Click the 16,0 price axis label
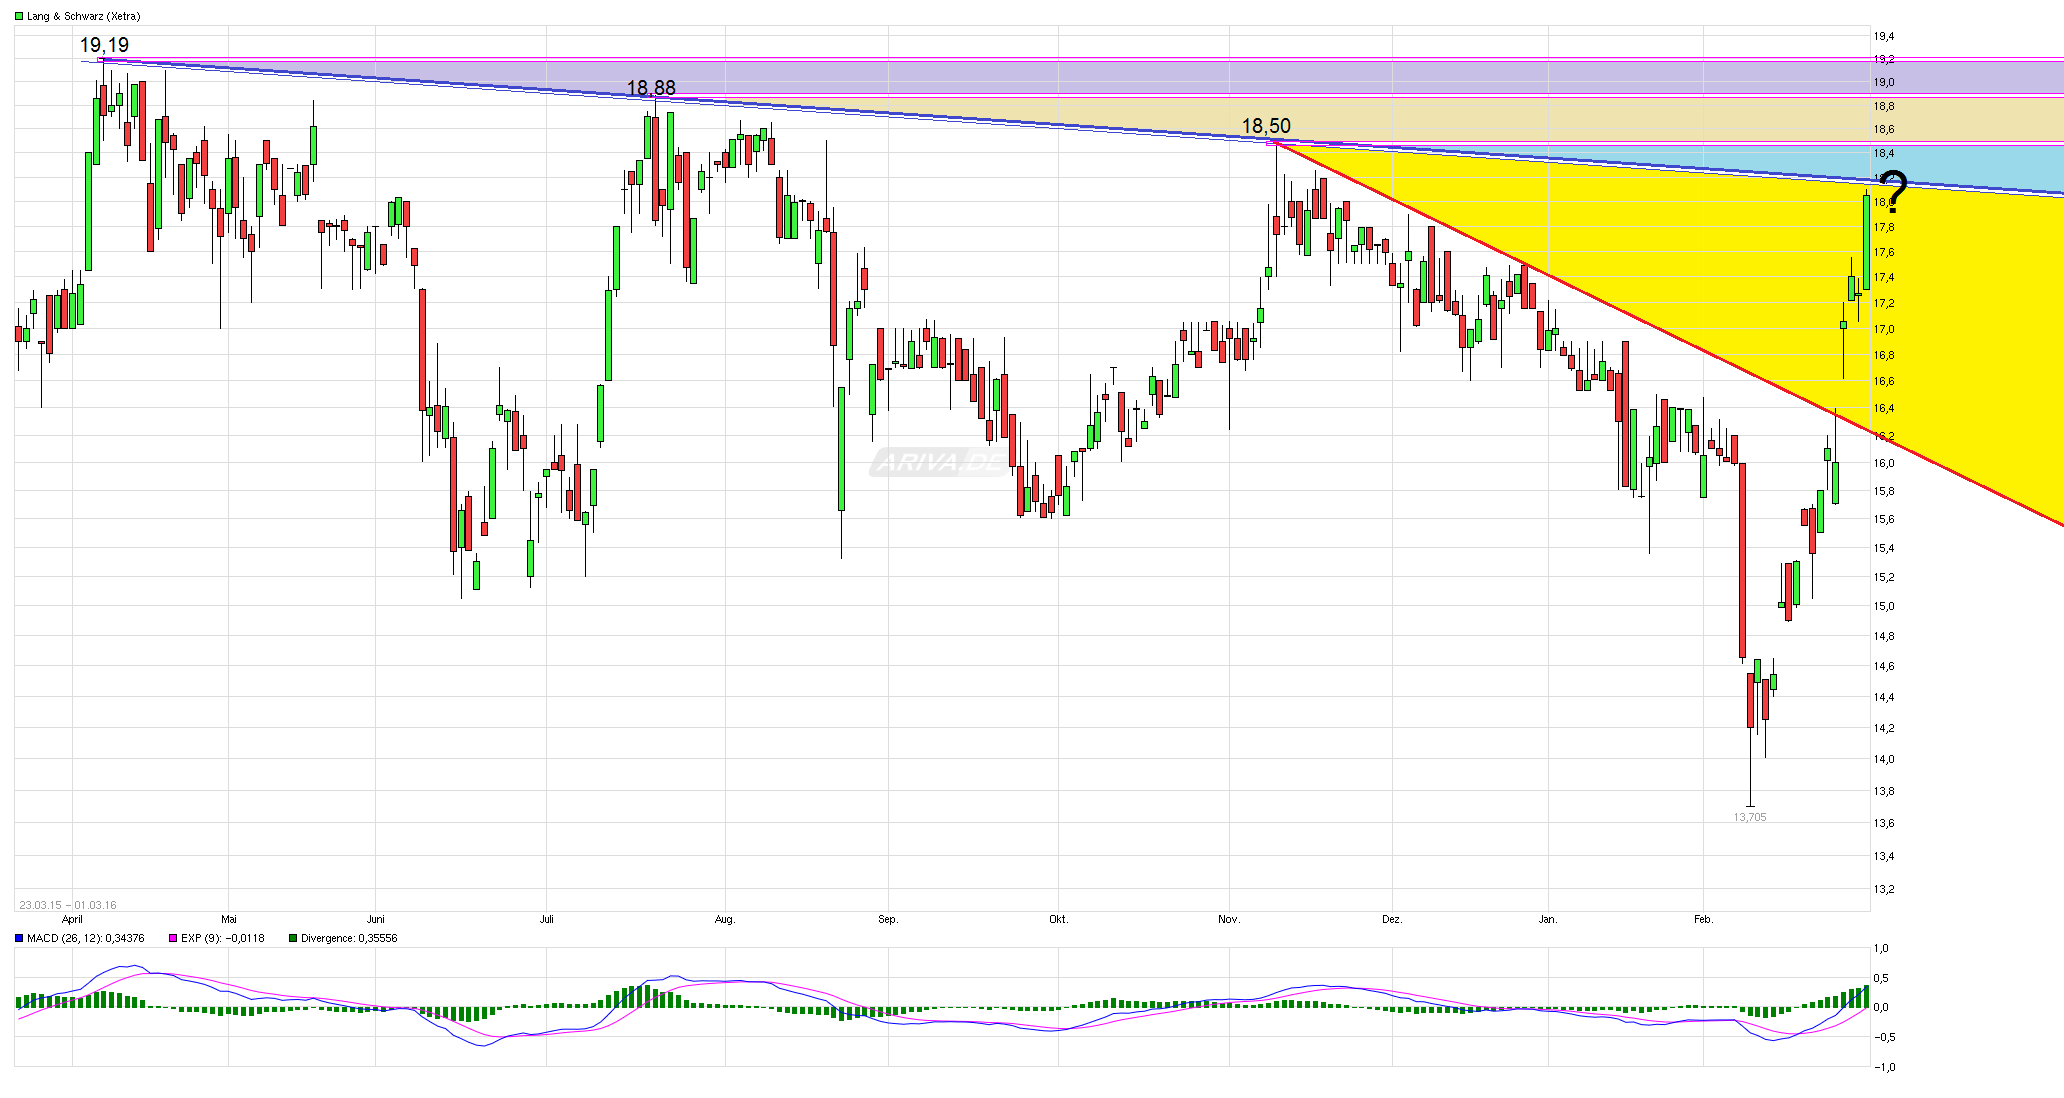 pyautogui.click(x=1883, y=463)
